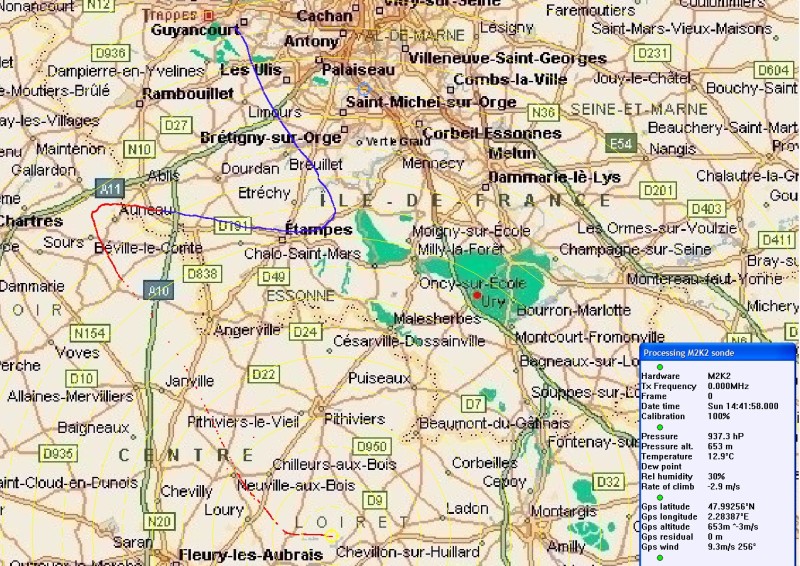The image size is (800, 566).
Task: Click the D950 road badge
Action: click(371, 447)
